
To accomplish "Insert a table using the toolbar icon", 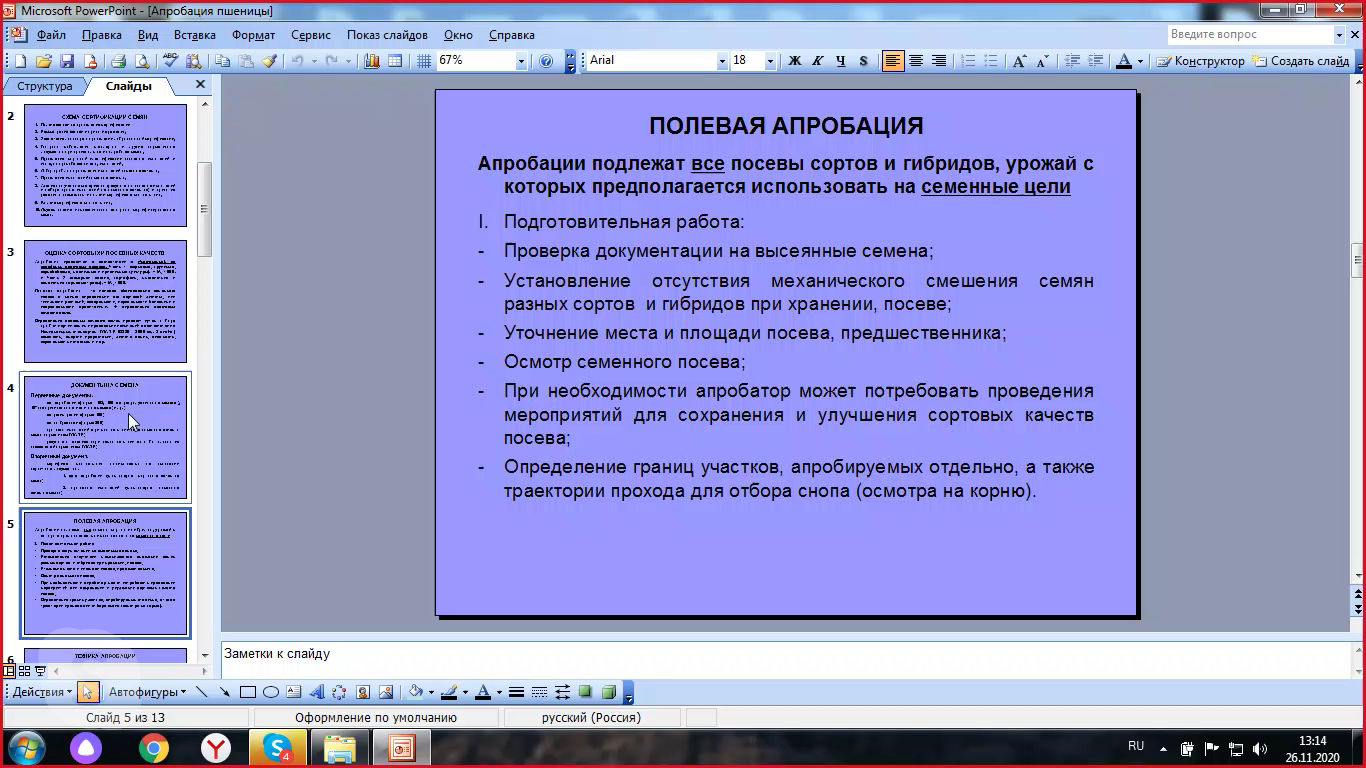I will (x=395, y=61).
